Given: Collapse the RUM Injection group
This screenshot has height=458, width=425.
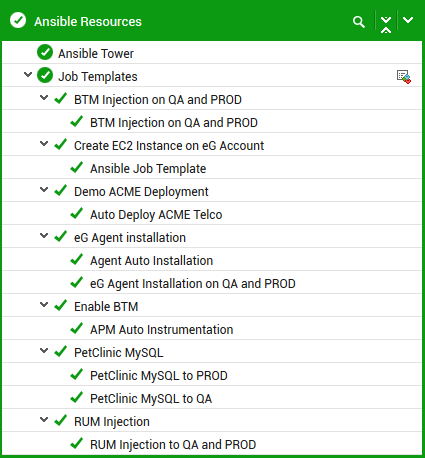Looking at the screenshot, I should click(44, 420).
